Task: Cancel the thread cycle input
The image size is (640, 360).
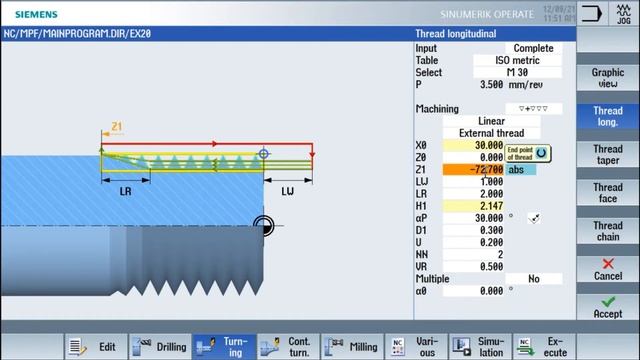Action: [608, 269]
